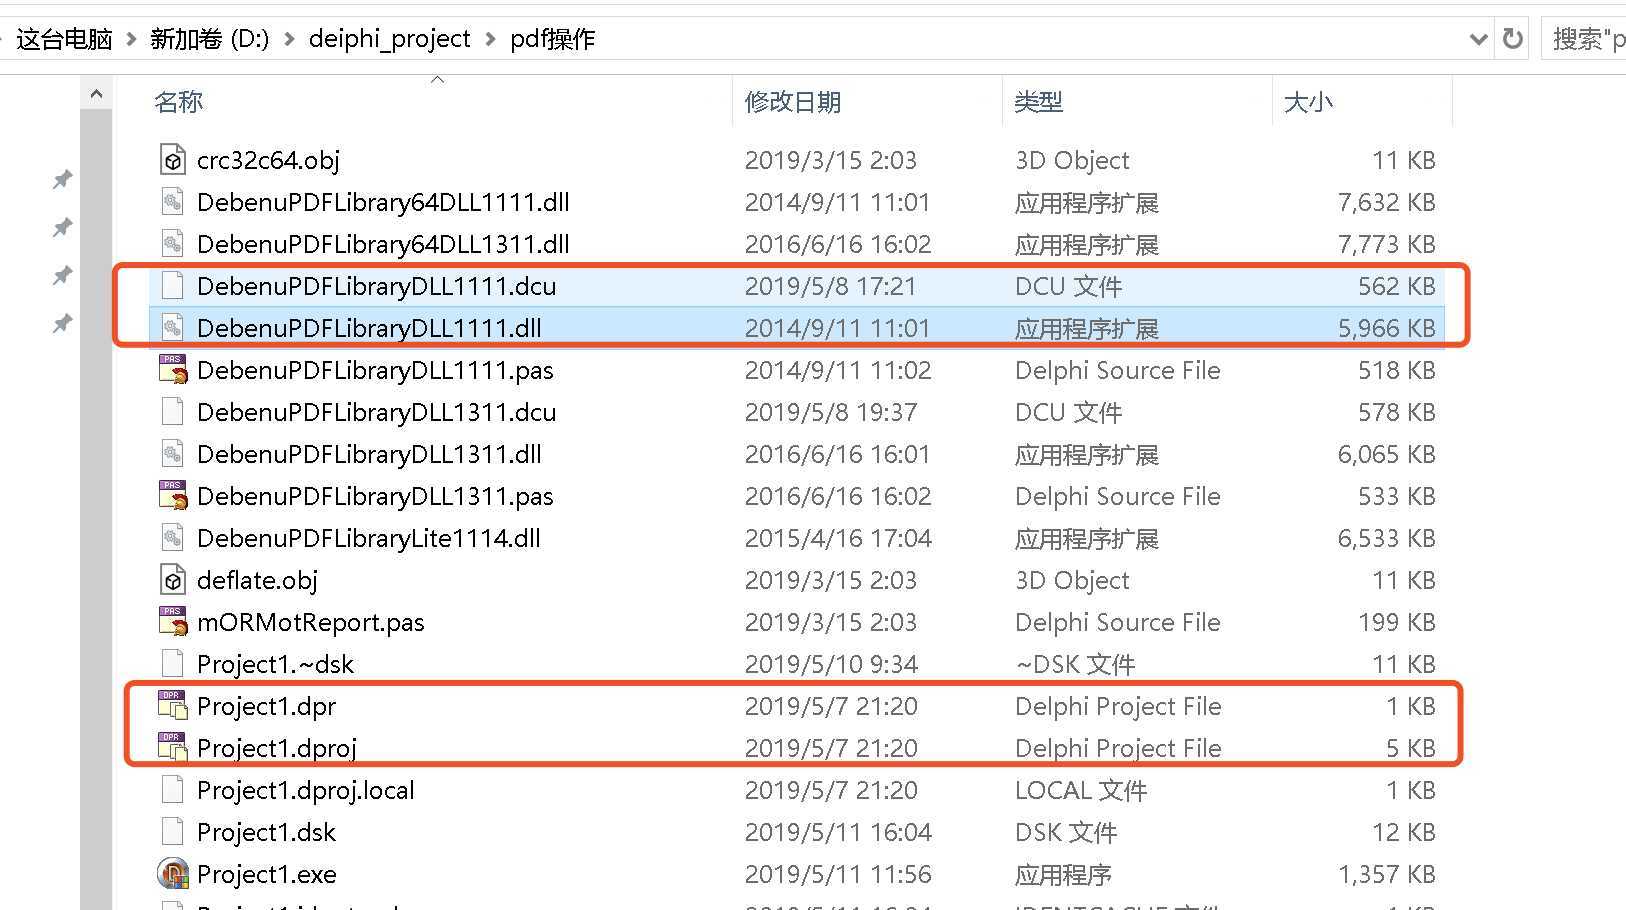Click the DebenuPDFLibraryDLL1111.pas Delphi source icon

pos(173,370)
